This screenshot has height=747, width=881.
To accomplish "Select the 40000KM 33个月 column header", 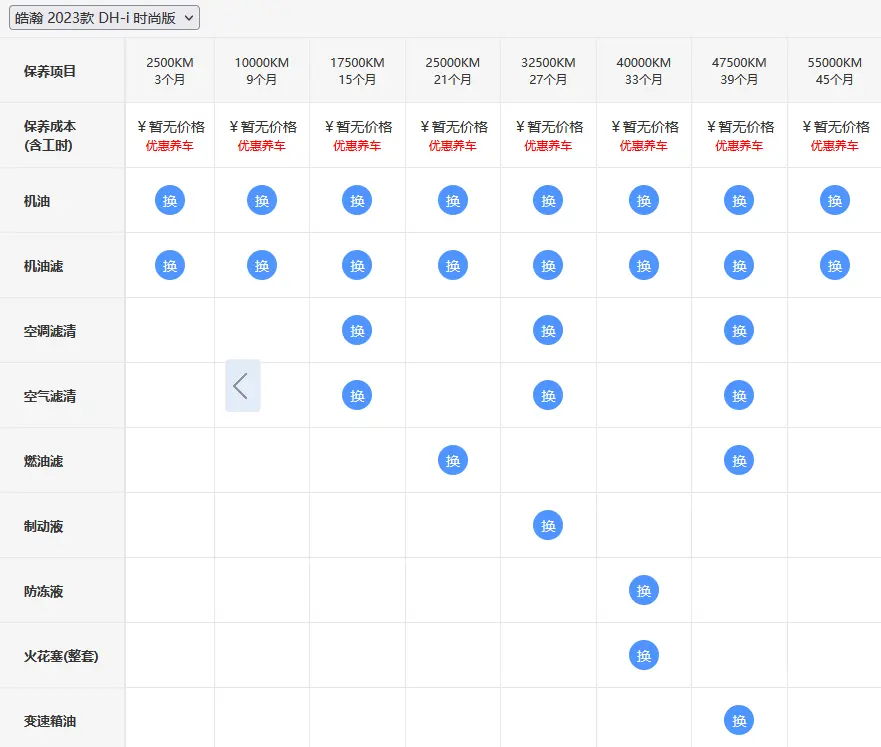I will pyautogui.click(x=644, y=71).
